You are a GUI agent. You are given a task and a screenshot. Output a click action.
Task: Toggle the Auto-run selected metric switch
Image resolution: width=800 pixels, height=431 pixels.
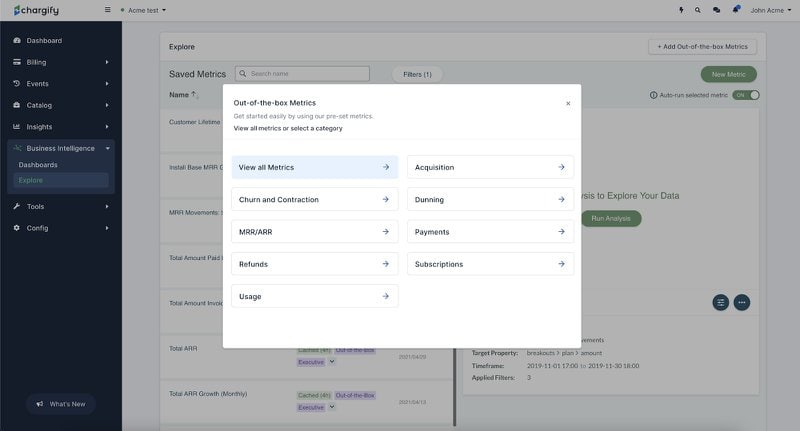click(746, 95)
